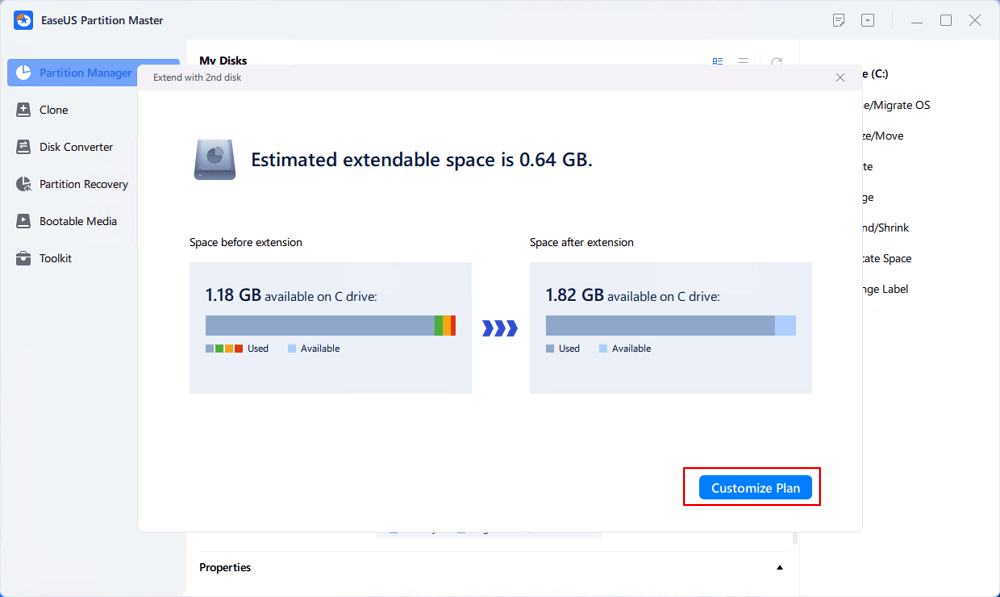Switch My Disks to card view
The width and height of the screenshot is (1000, 597).
(717, 62)
